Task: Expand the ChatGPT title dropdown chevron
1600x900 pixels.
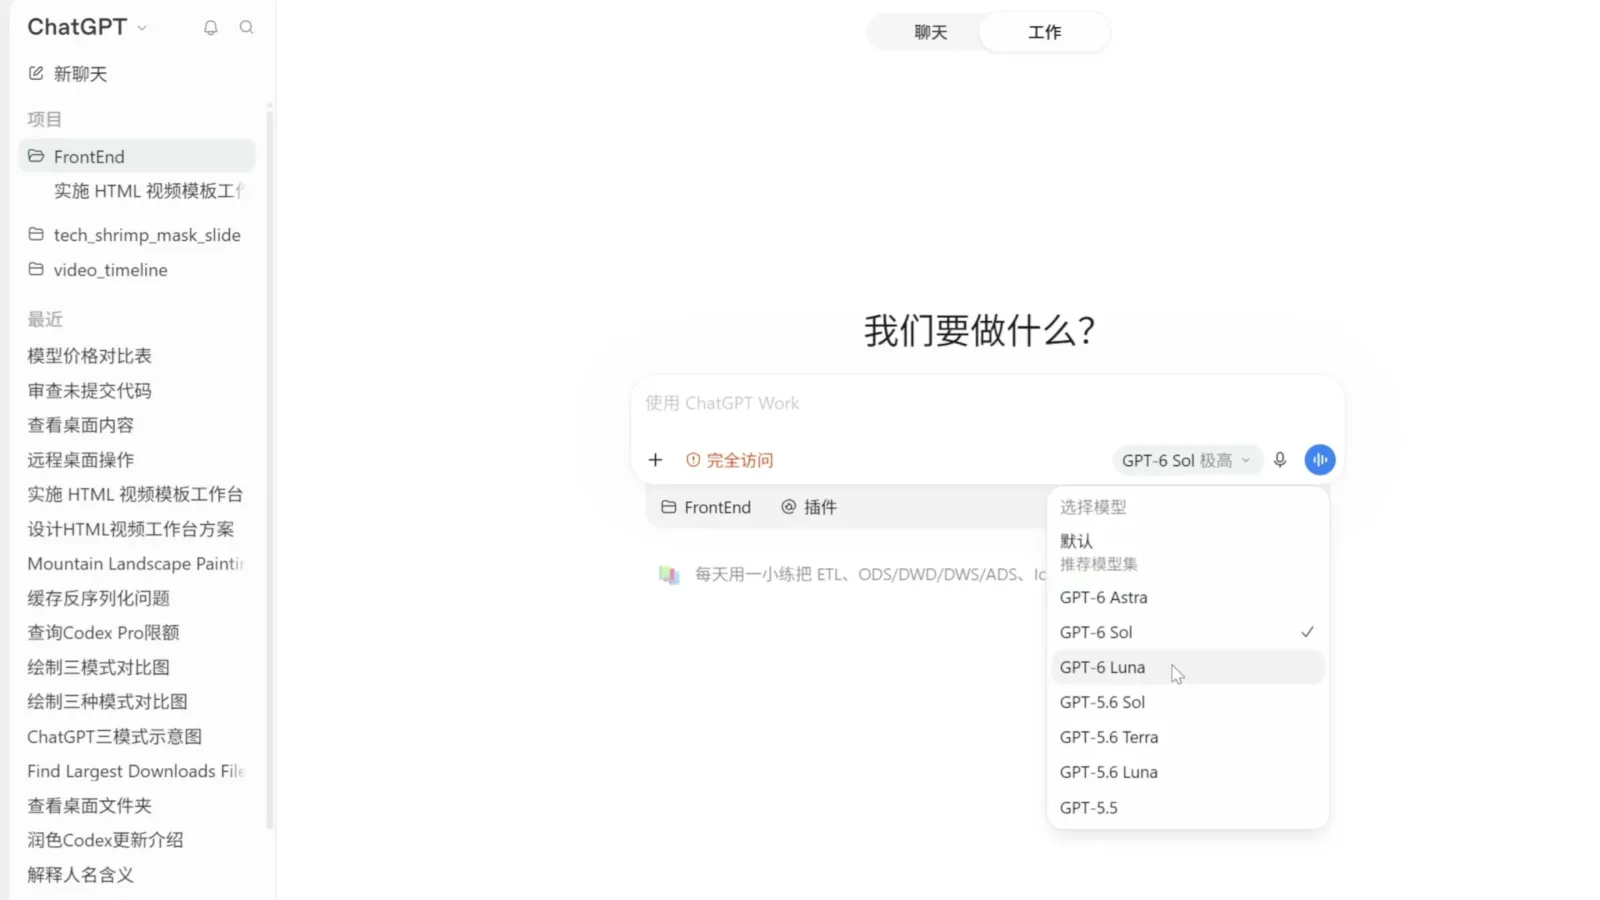Action: click(142, 28)
